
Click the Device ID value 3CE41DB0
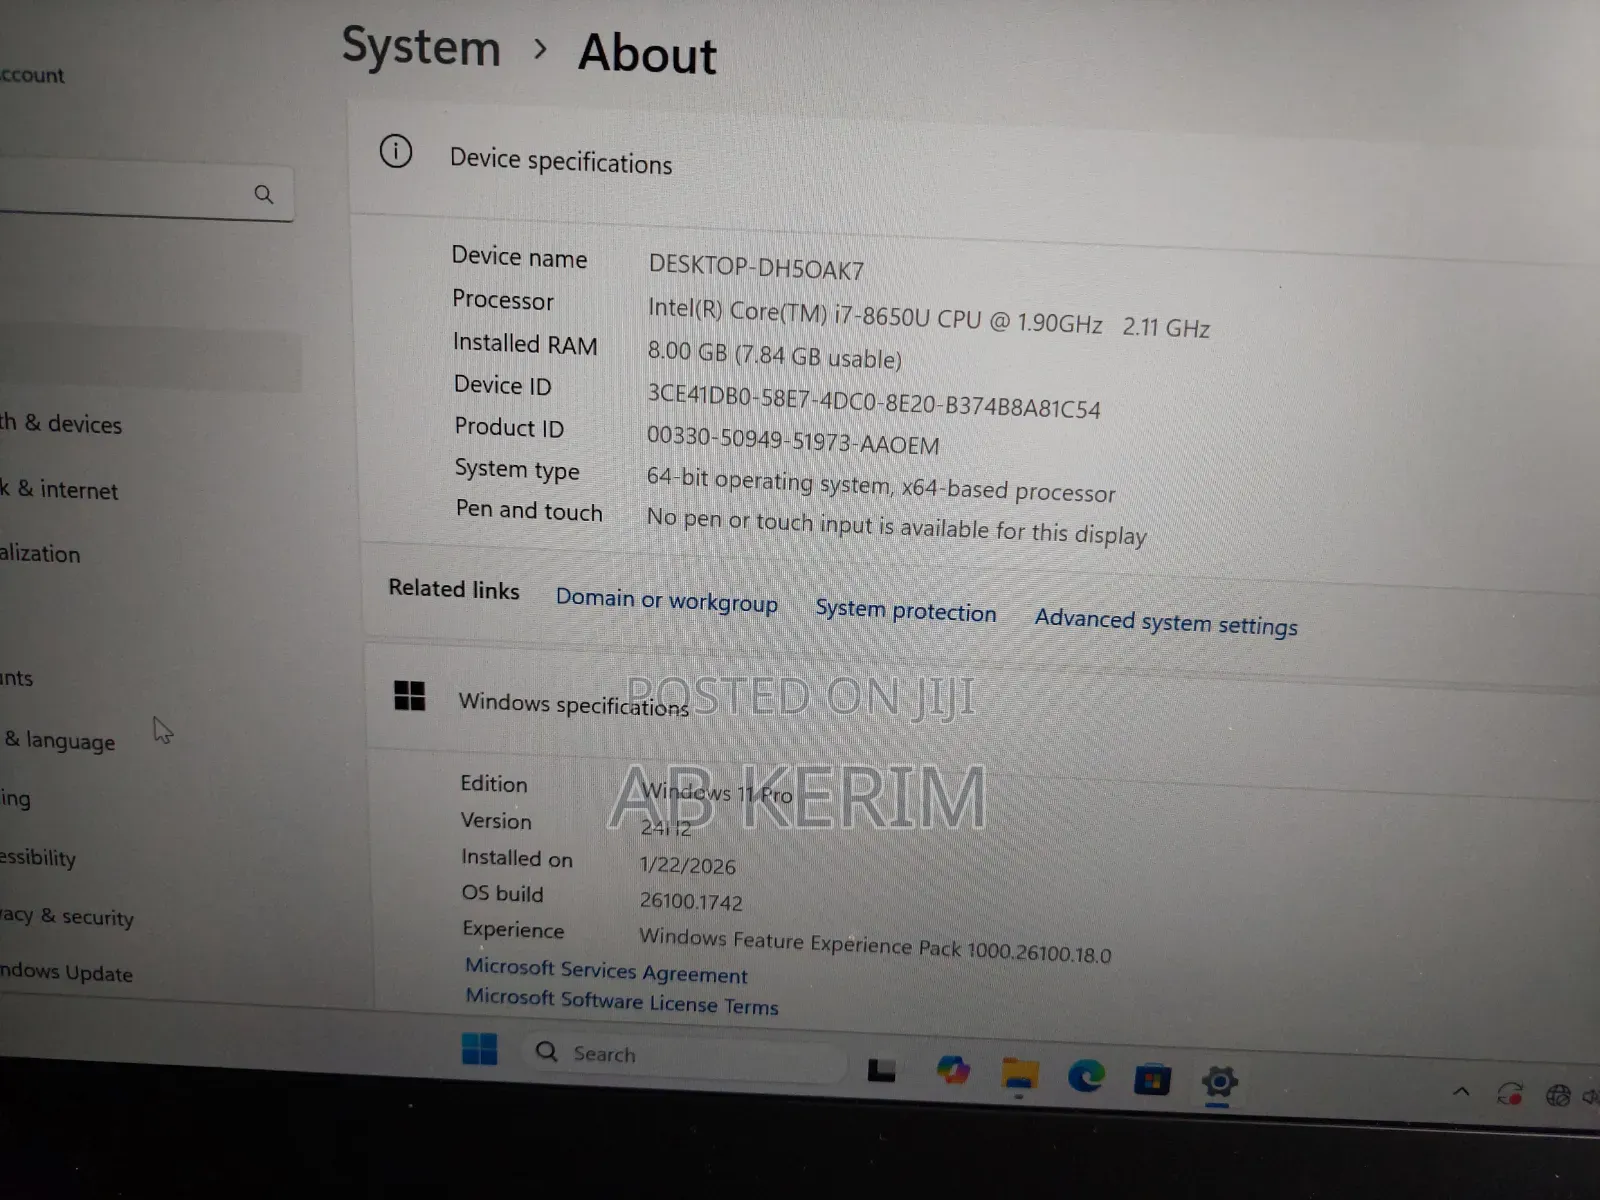(x=873, y=400)
